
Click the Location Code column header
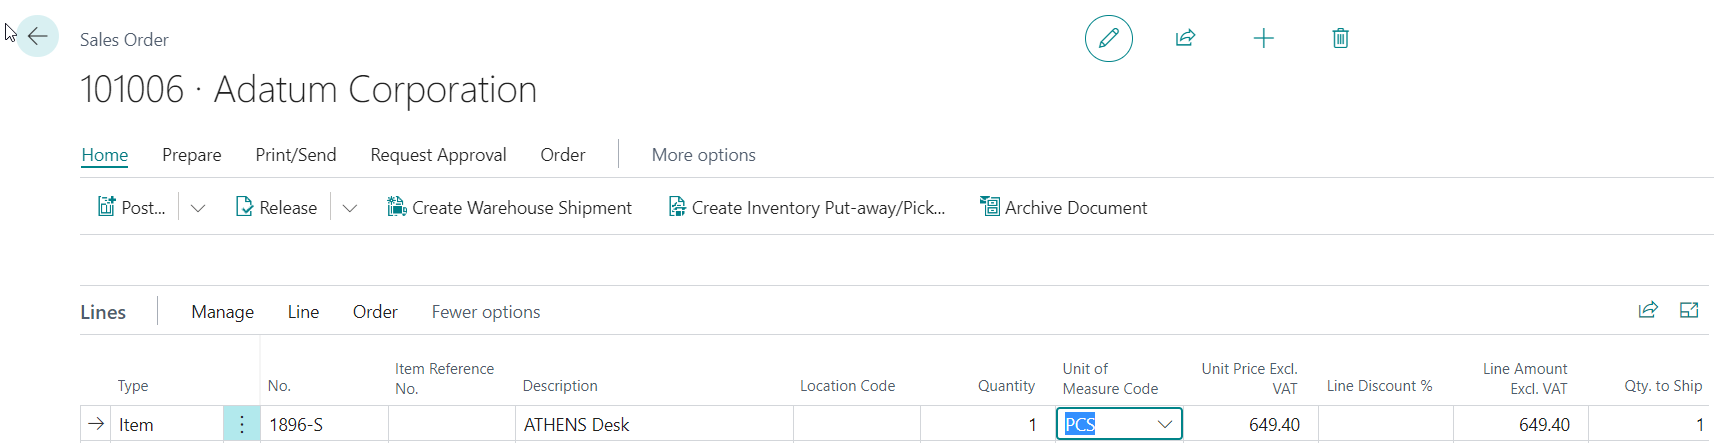(x=847, y=386)
